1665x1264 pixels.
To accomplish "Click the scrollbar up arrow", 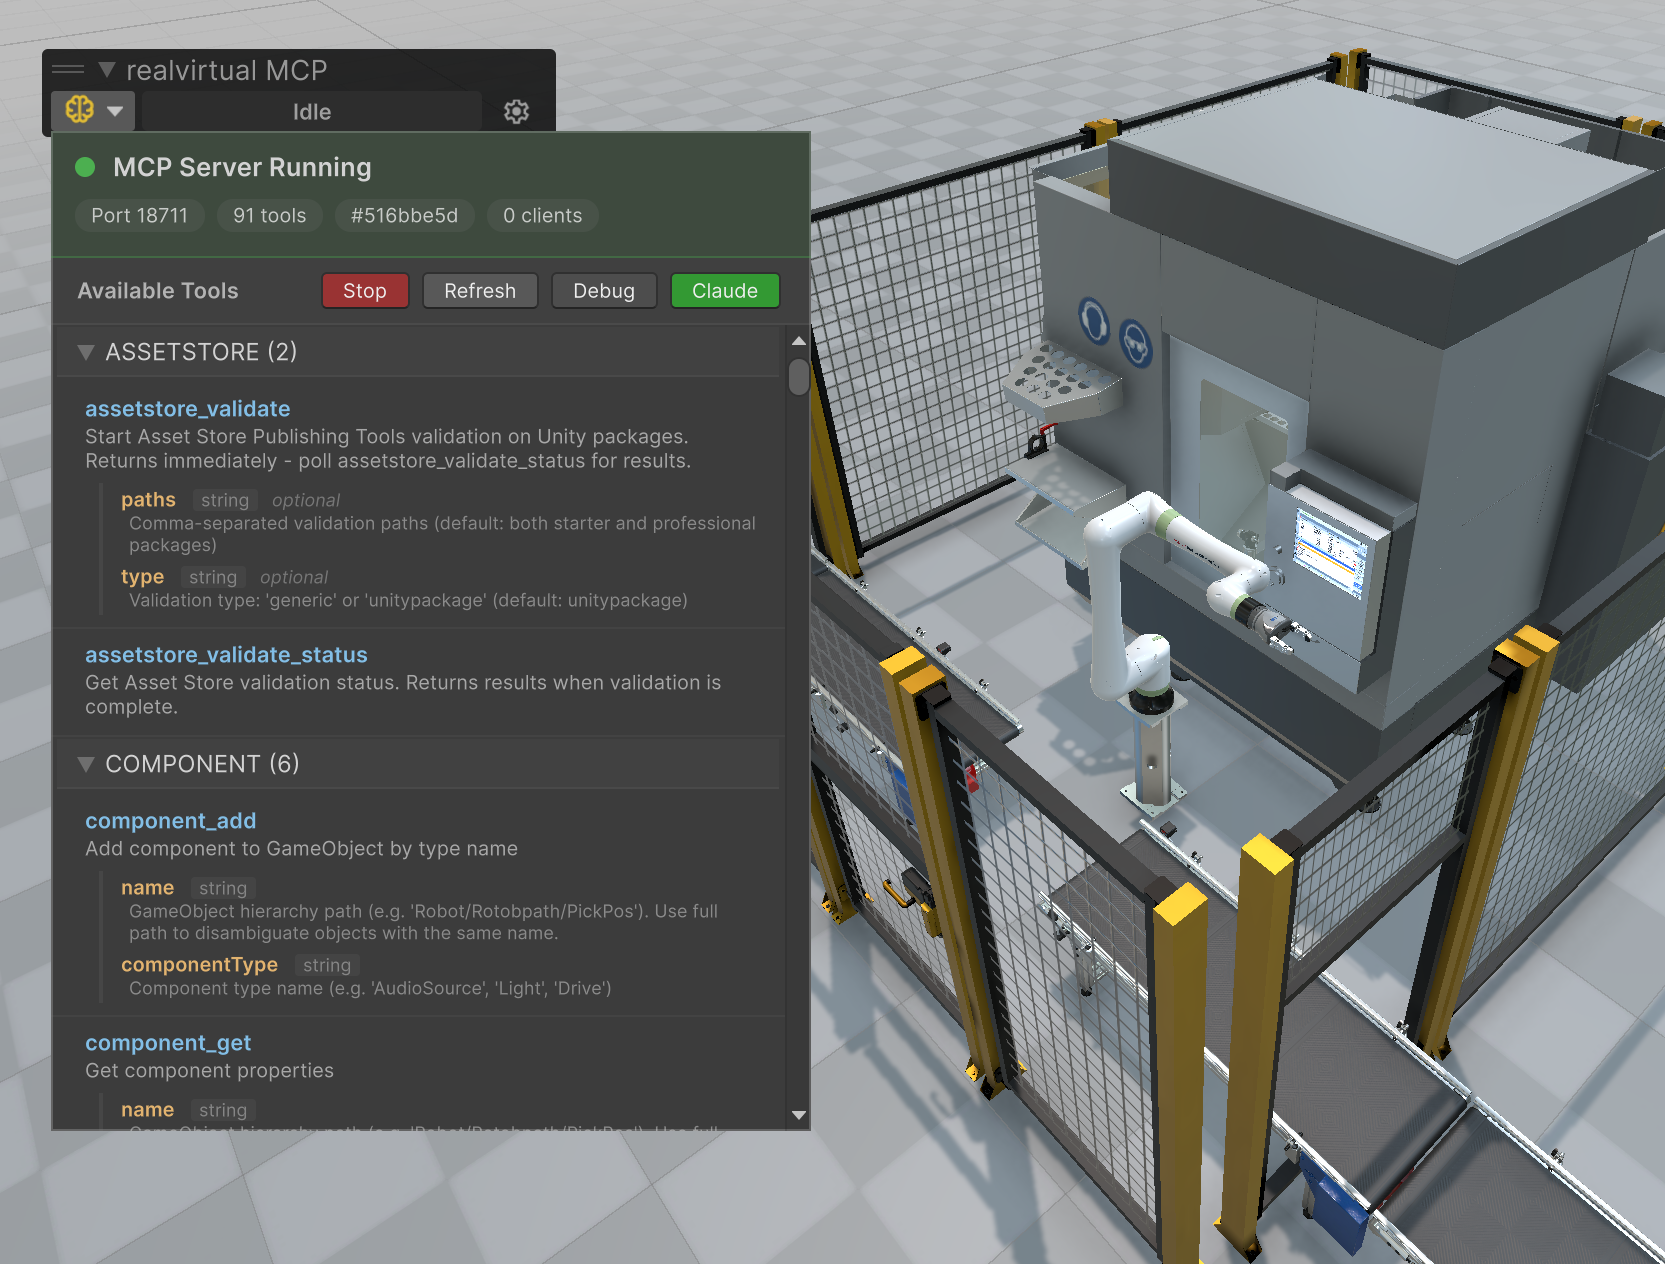I will click(798, 341).
